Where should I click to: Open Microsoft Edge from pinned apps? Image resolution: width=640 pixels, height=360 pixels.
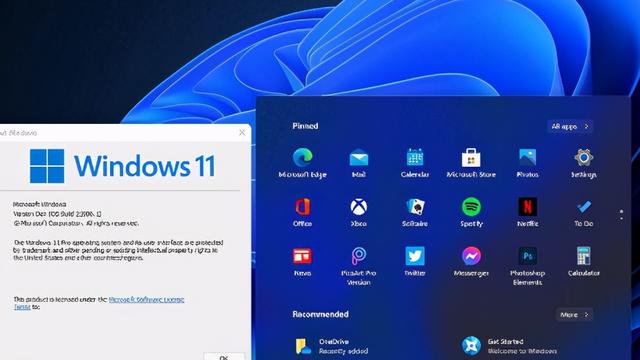[x=302, y=162]
